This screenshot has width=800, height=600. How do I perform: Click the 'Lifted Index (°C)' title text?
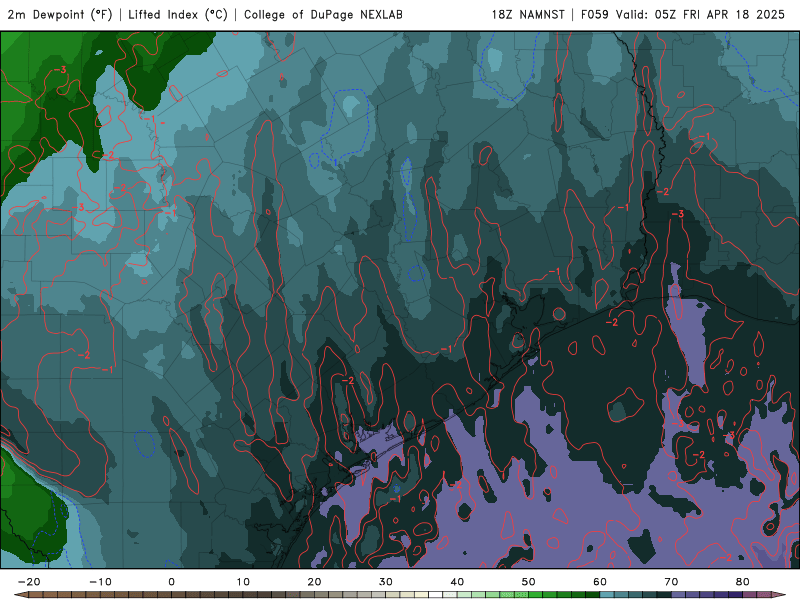pyautogui.click(x=178, y=14)
